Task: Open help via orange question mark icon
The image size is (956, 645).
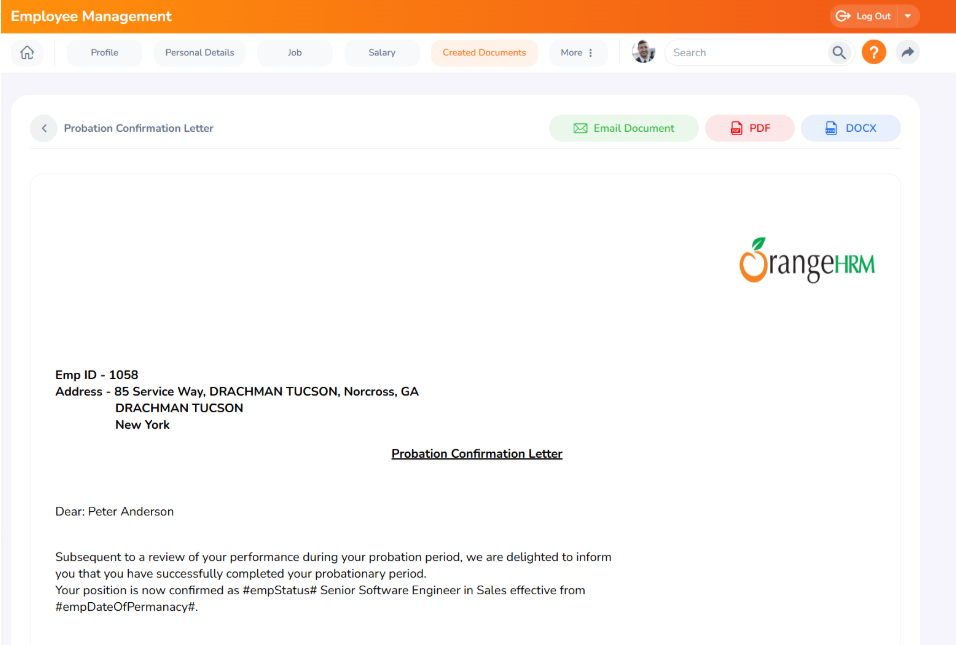Action: pyautogui.click(x=874, y=53)
